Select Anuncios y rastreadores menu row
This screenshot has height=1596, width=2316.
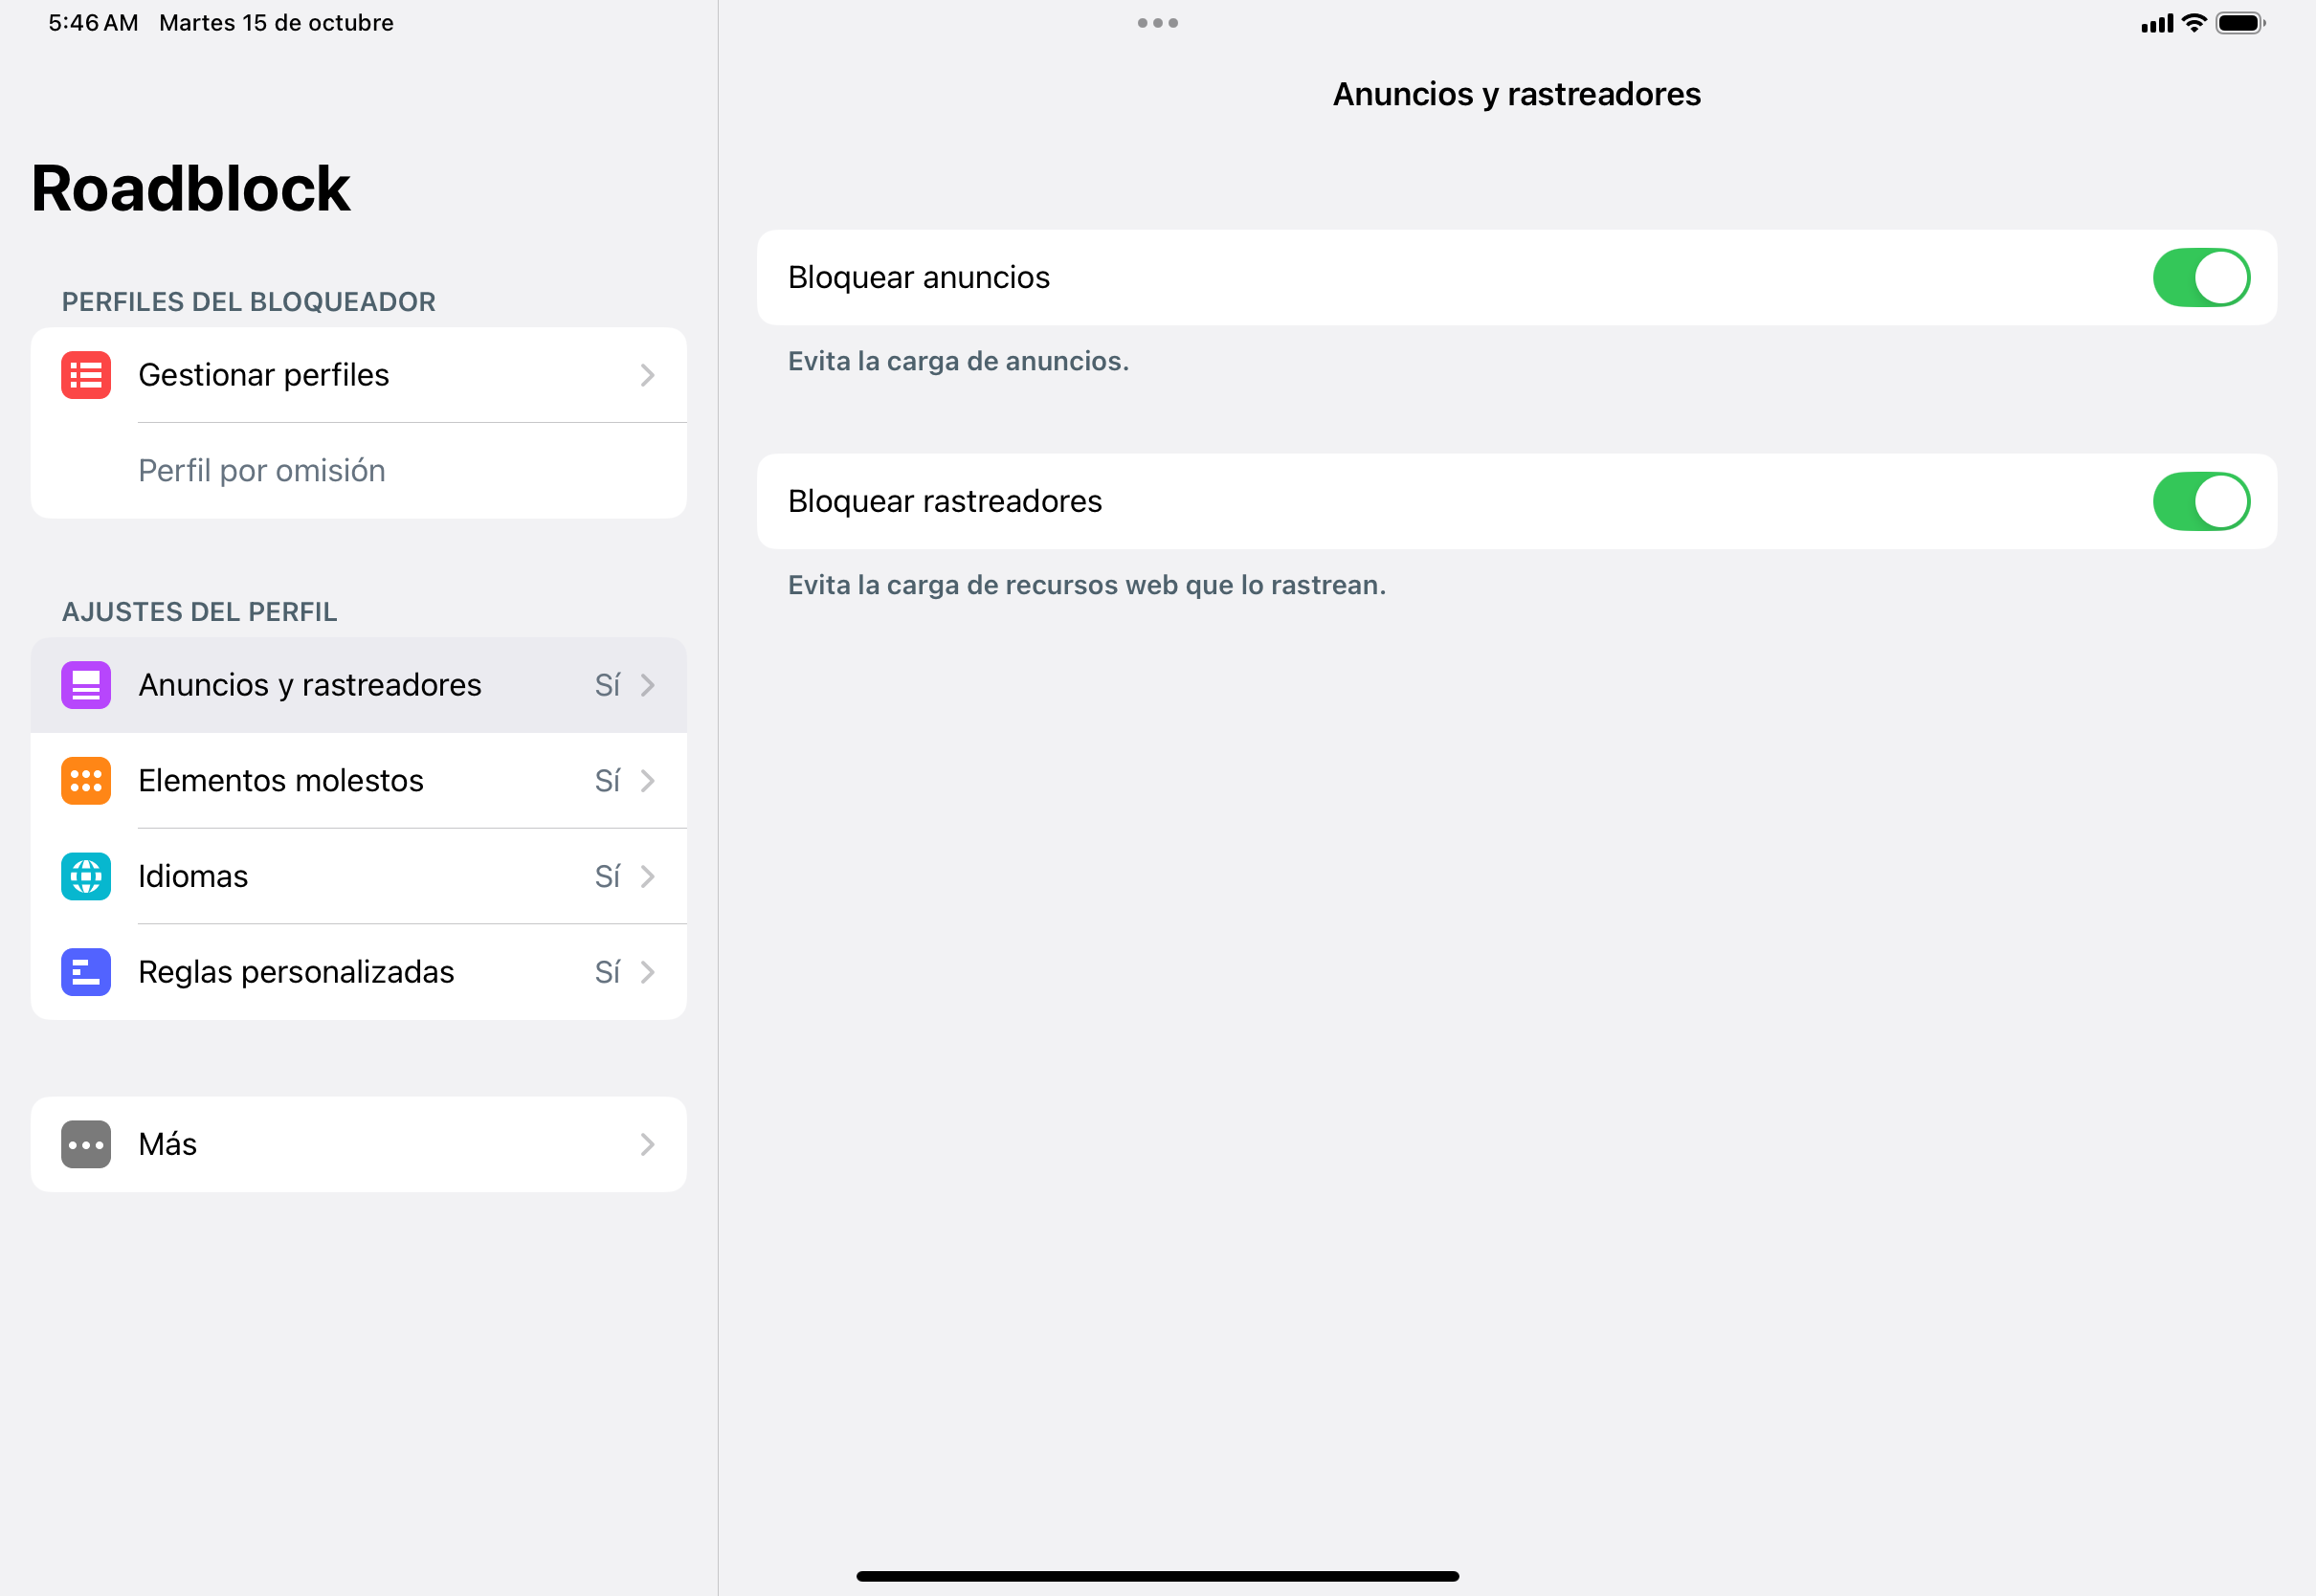359,685
